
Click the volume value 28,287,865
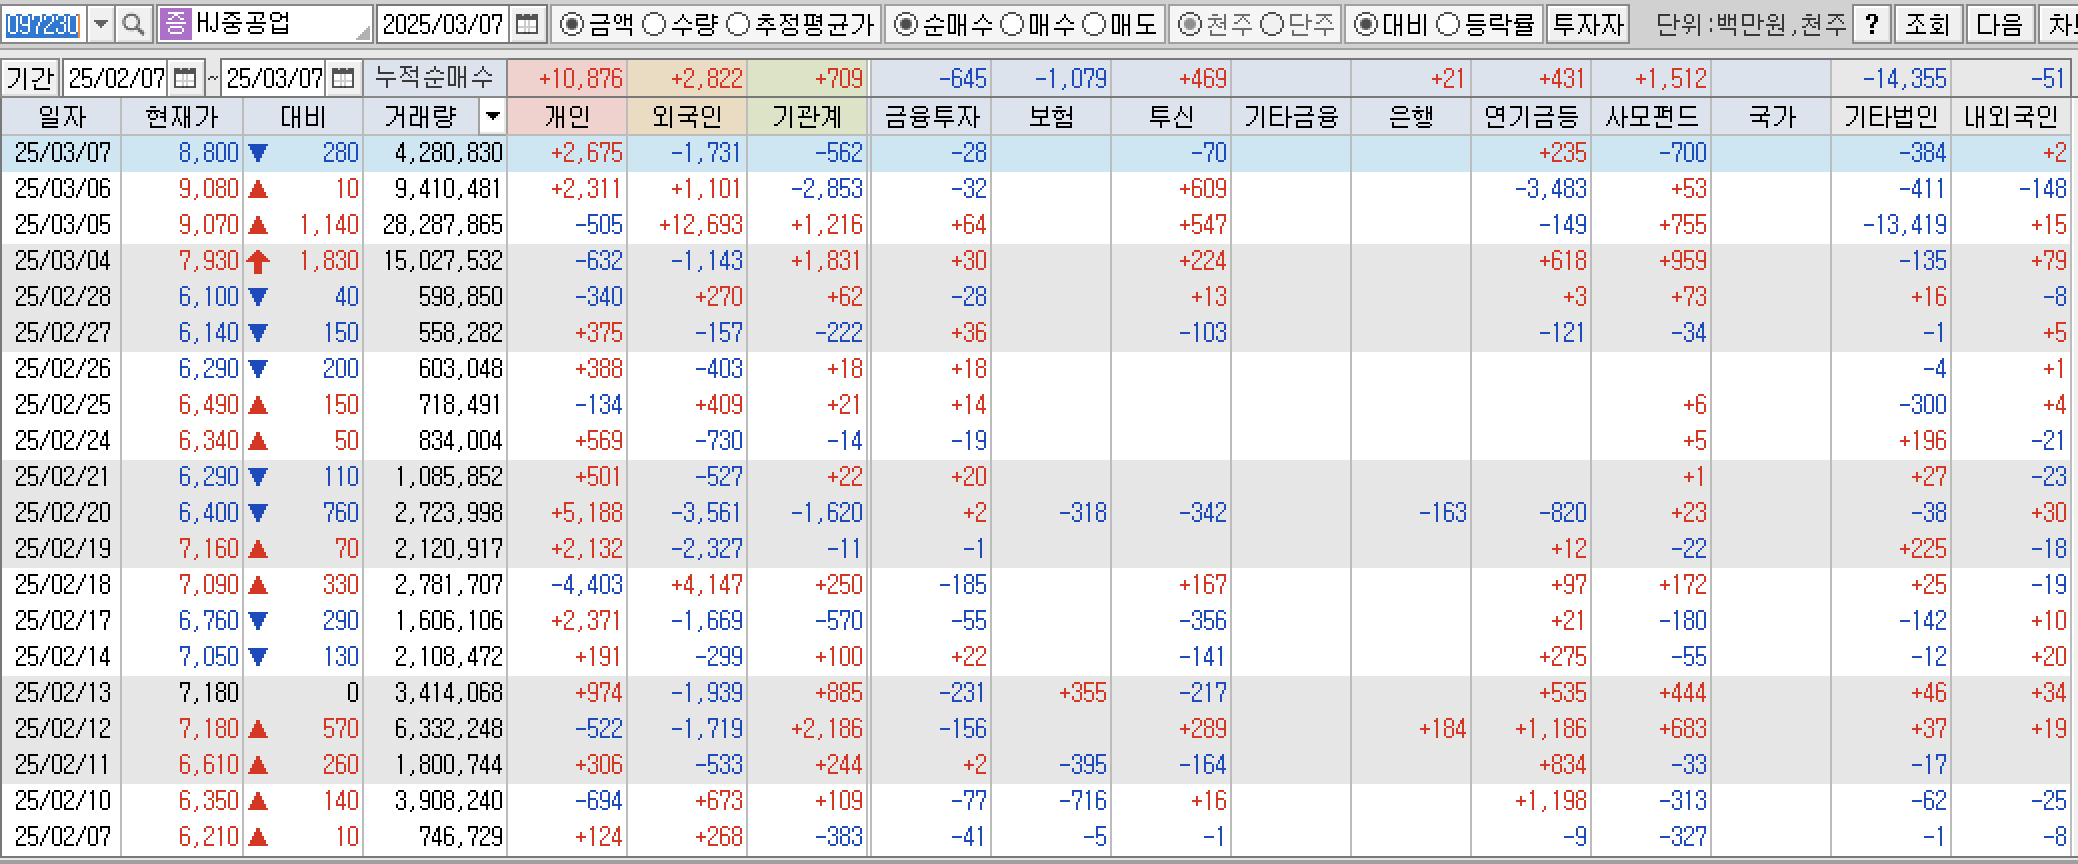(x=443, y=225)
